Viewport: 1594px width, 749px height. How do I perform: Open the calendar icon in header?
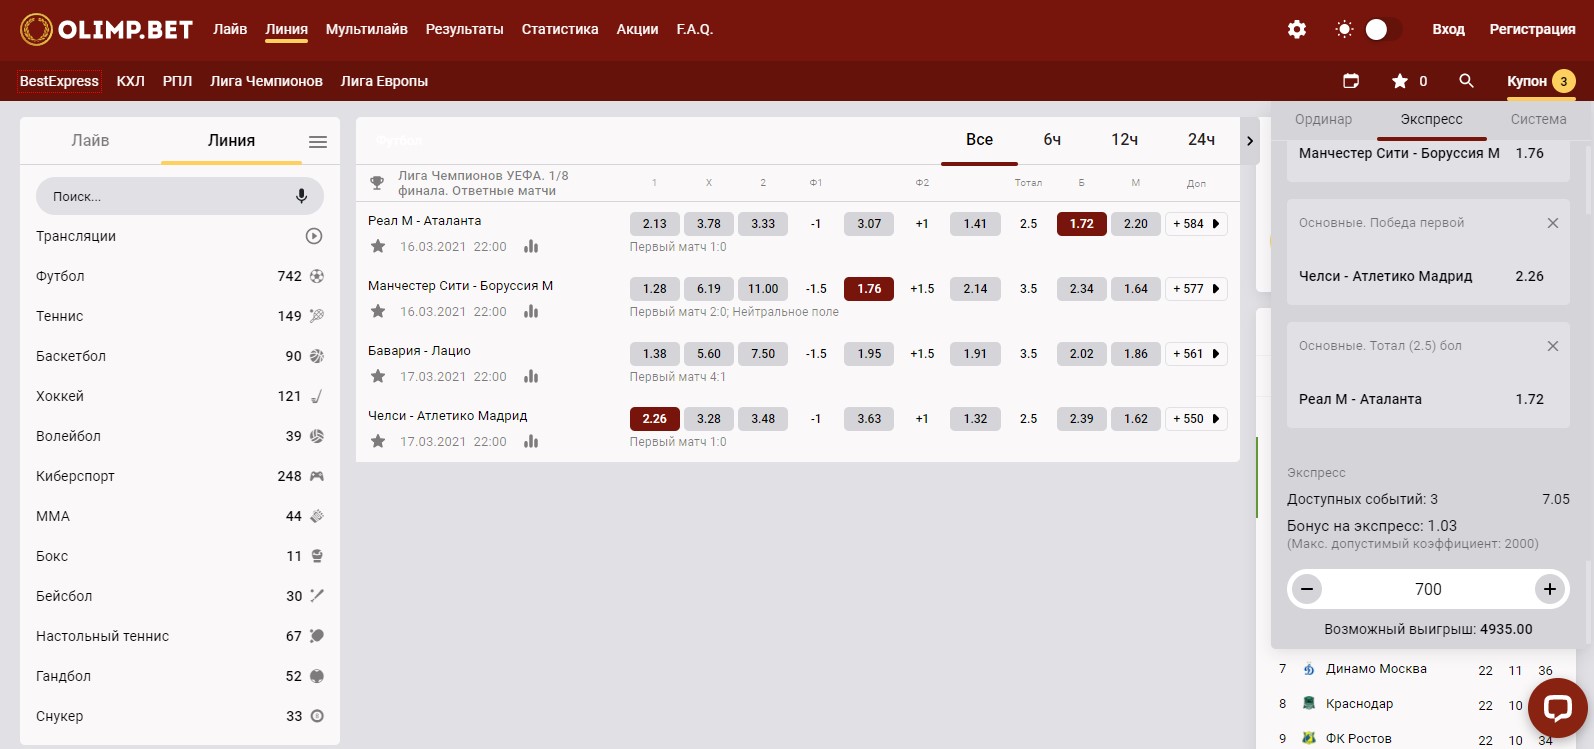[x=1351, y=81]
